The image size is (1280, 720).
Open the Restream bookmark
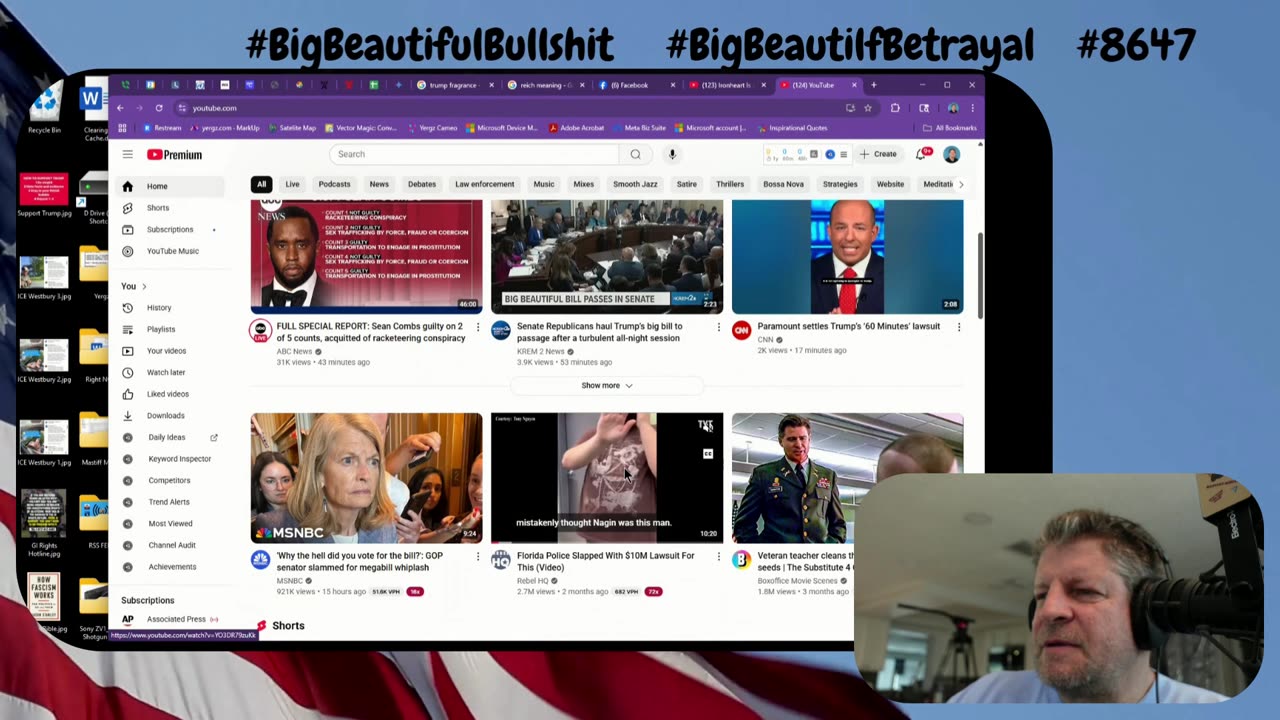pyautogui.click(x=162, y=128)
